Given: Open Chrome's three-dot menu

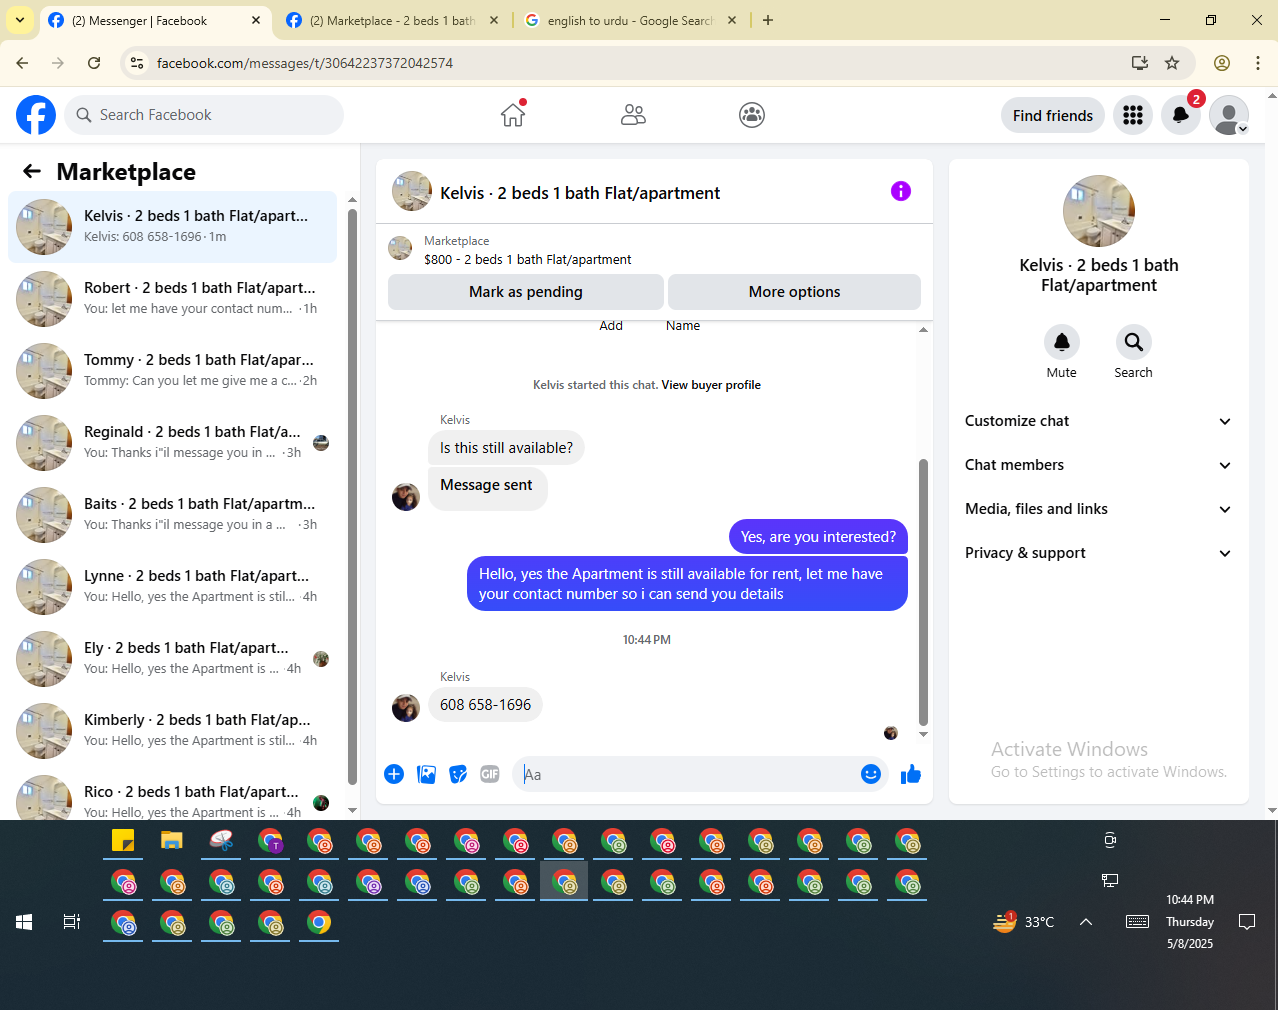Looking at the screenshot, I should coord(1258,63).
